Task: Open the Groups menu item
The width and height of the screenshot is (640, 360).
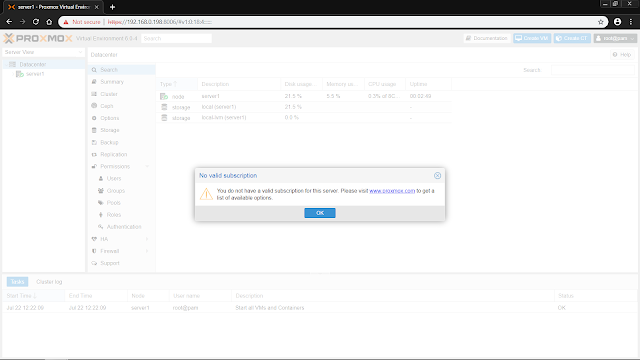Action: [x=121, y=191]
